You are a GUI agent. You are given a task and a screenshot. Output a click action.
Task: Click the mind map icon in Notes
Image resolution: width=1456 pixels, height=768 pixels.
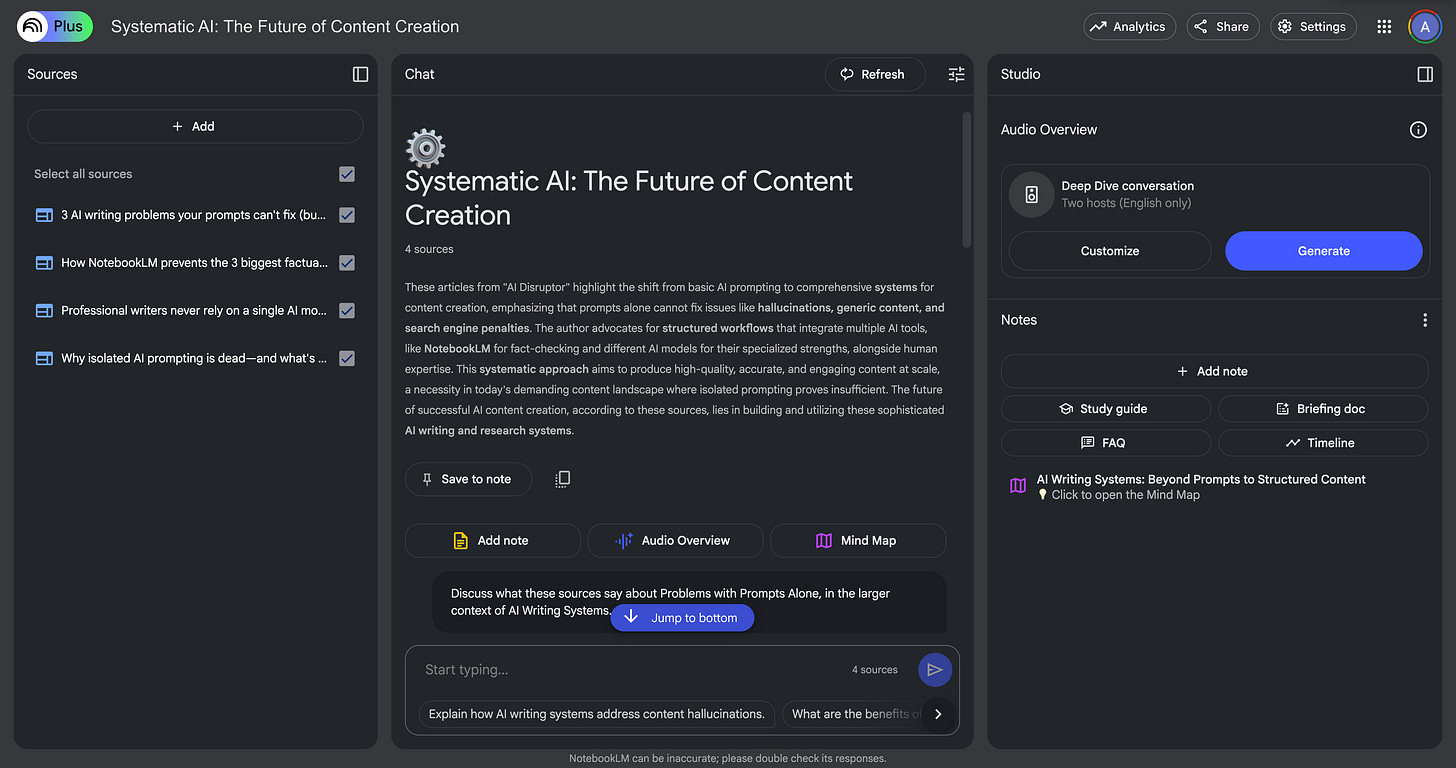pyautogui.click(x=1018, y=486)
